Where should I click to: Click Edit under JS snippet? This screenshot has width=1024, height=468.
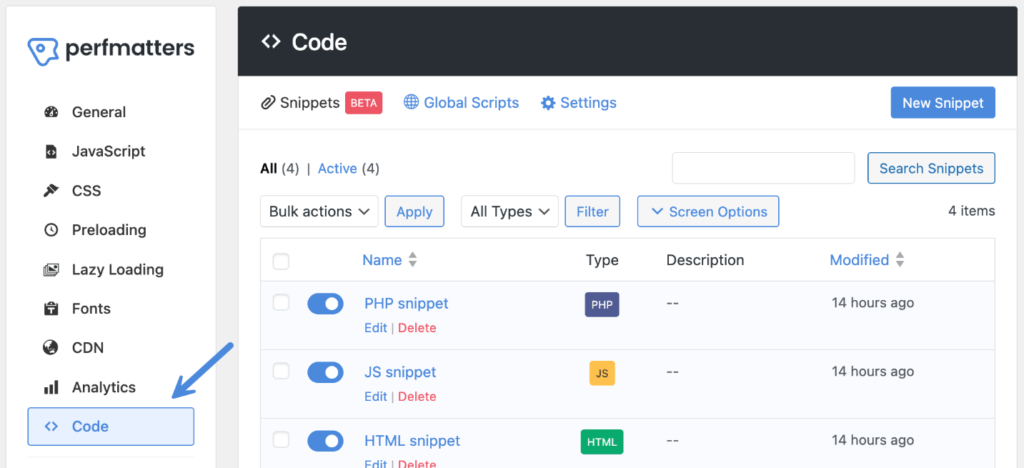(376, 396)
